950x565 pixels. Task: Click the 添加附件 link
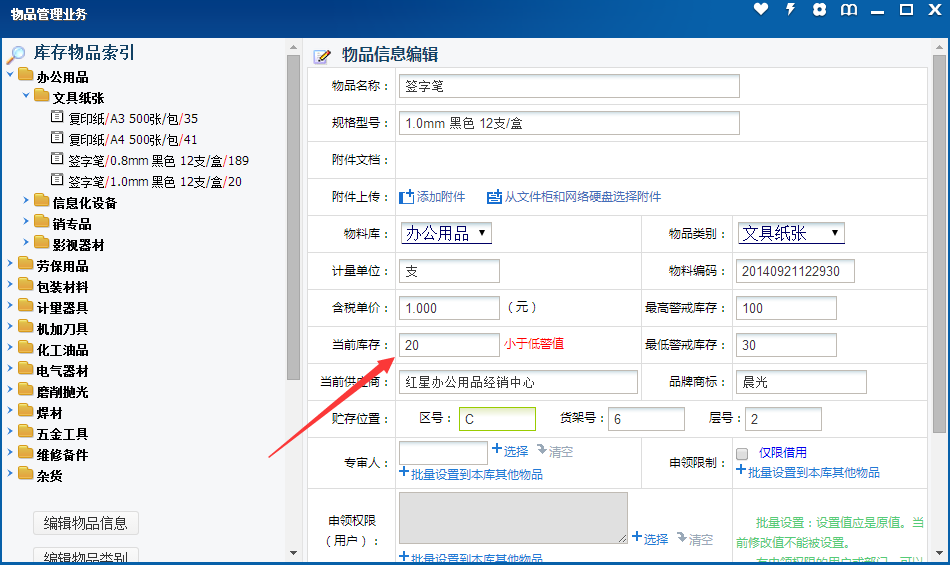click(440, 197)
